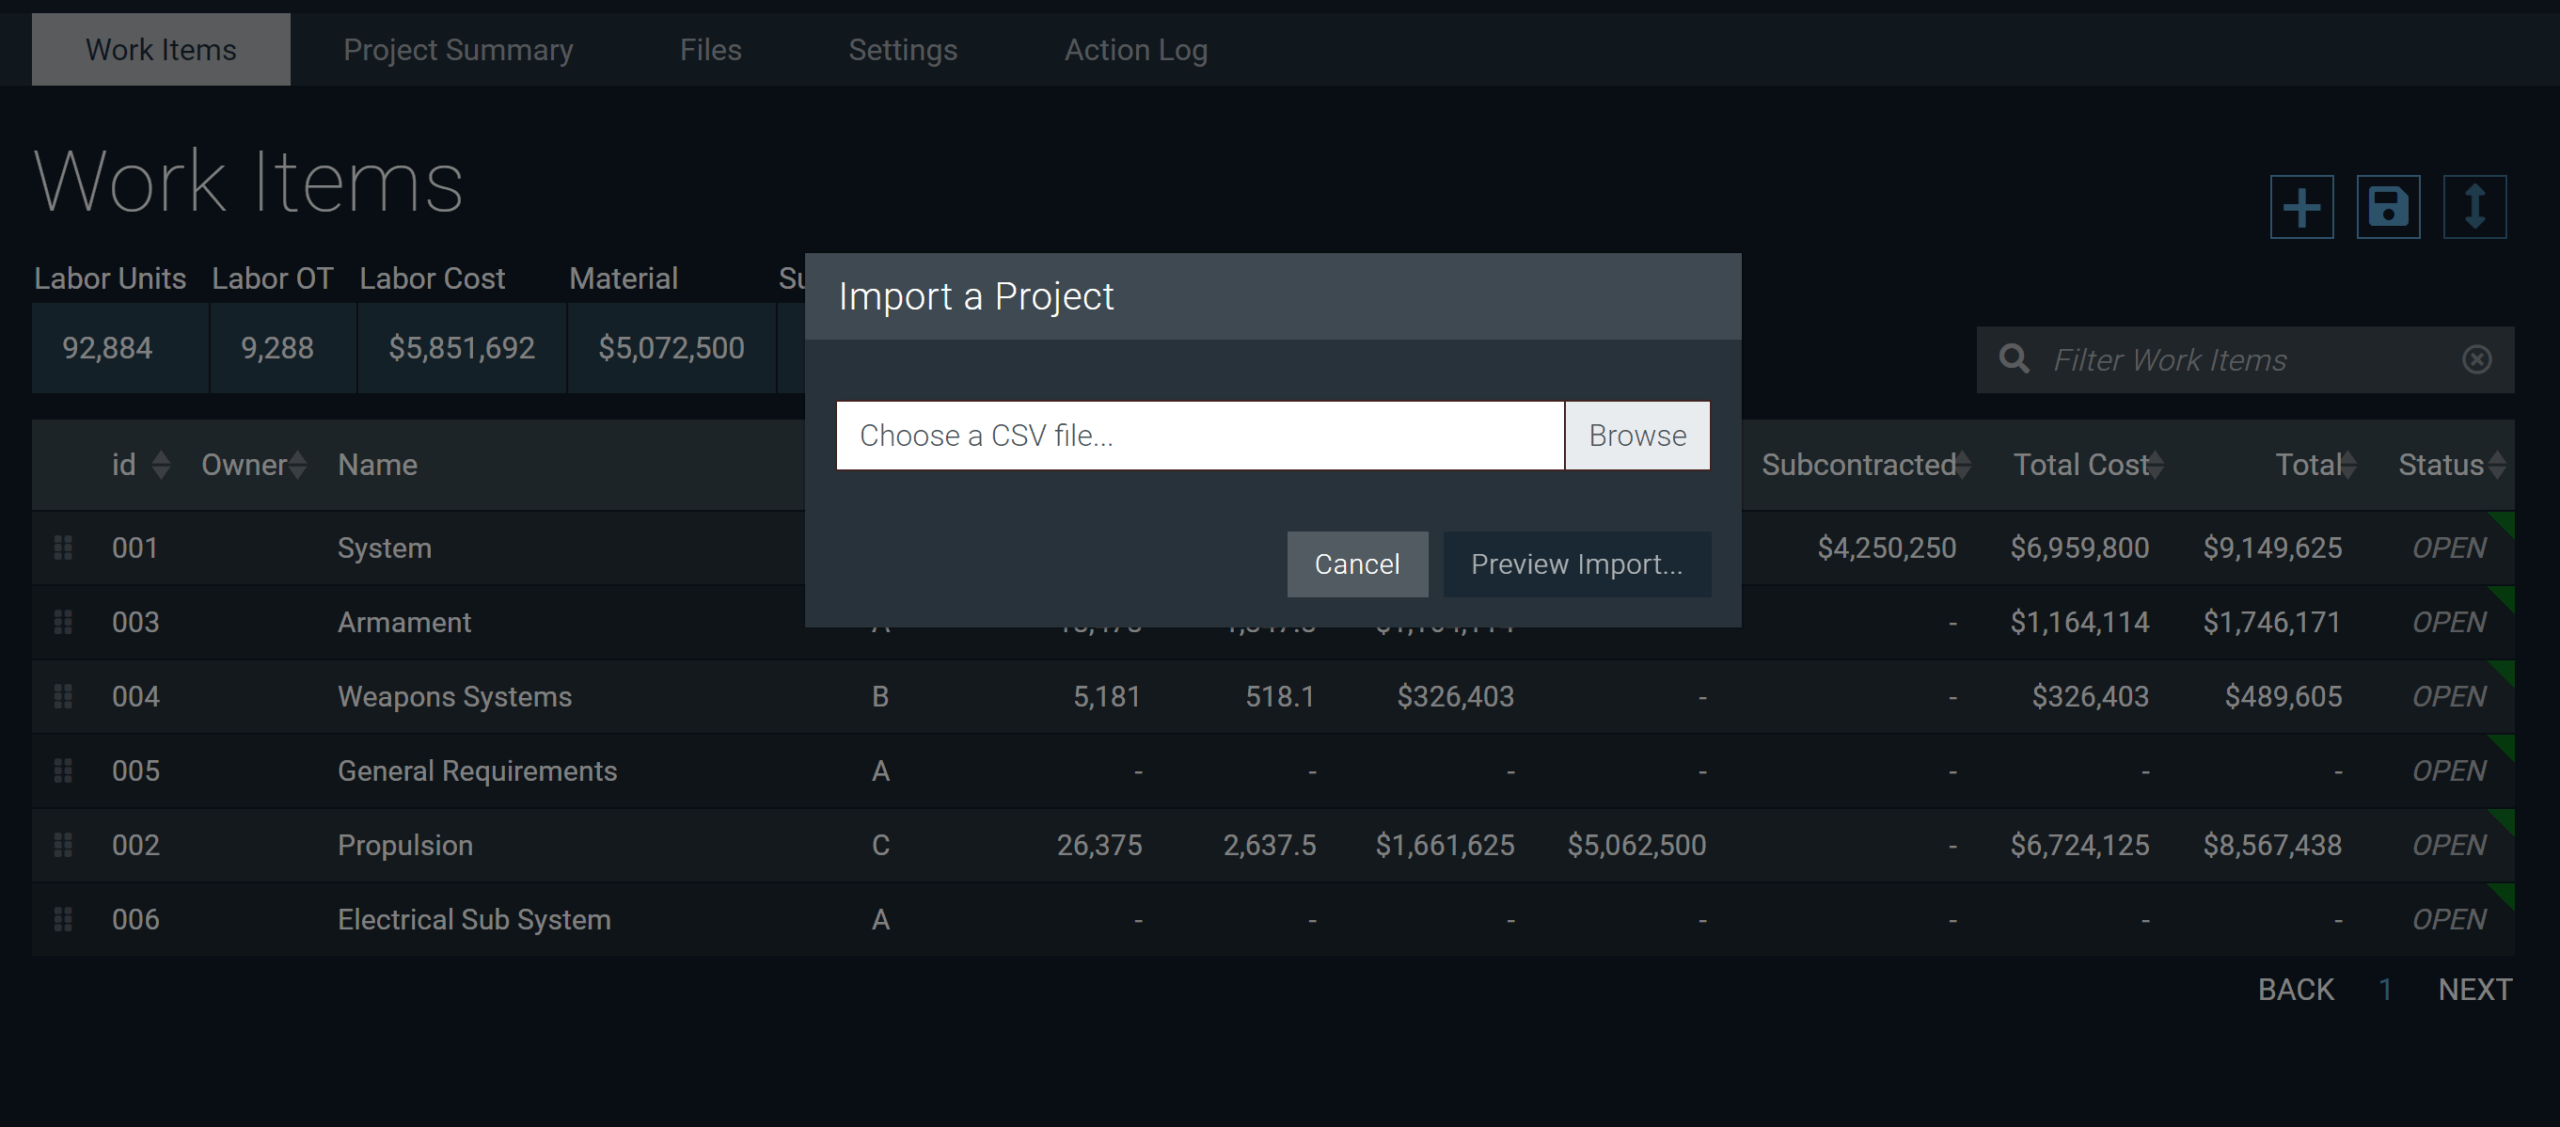
Task: Click the drag handle for row 001
Action: 63,548
